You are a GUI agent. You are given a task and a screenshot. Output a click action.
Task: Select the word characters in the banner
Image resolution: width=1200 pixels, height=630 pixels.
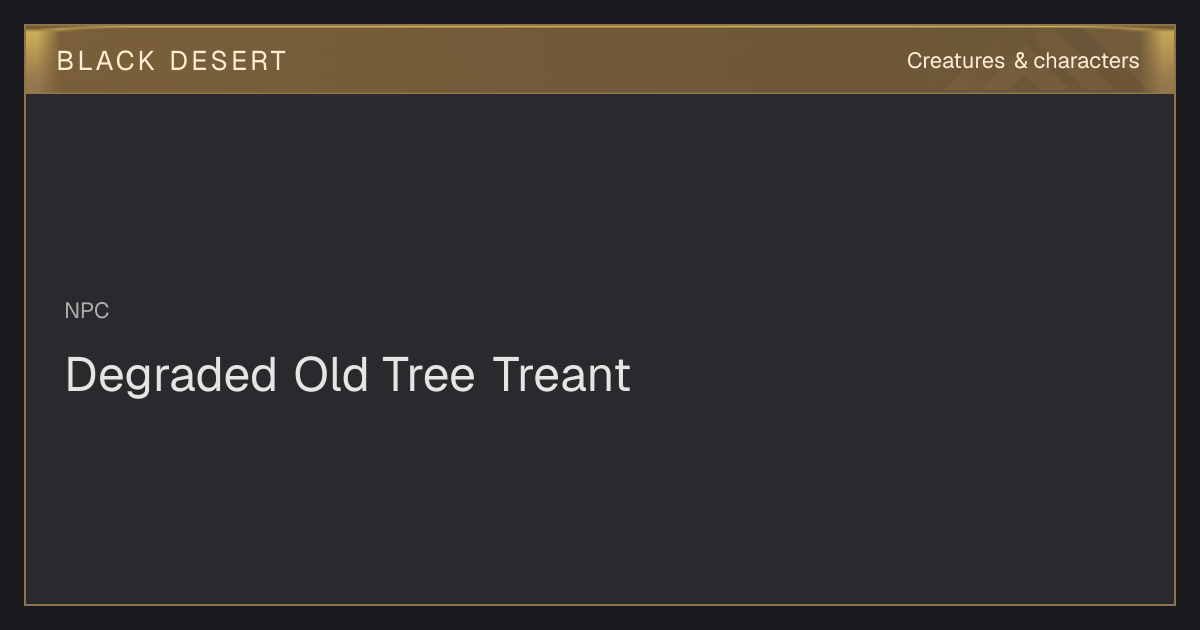click(1087, 61)
